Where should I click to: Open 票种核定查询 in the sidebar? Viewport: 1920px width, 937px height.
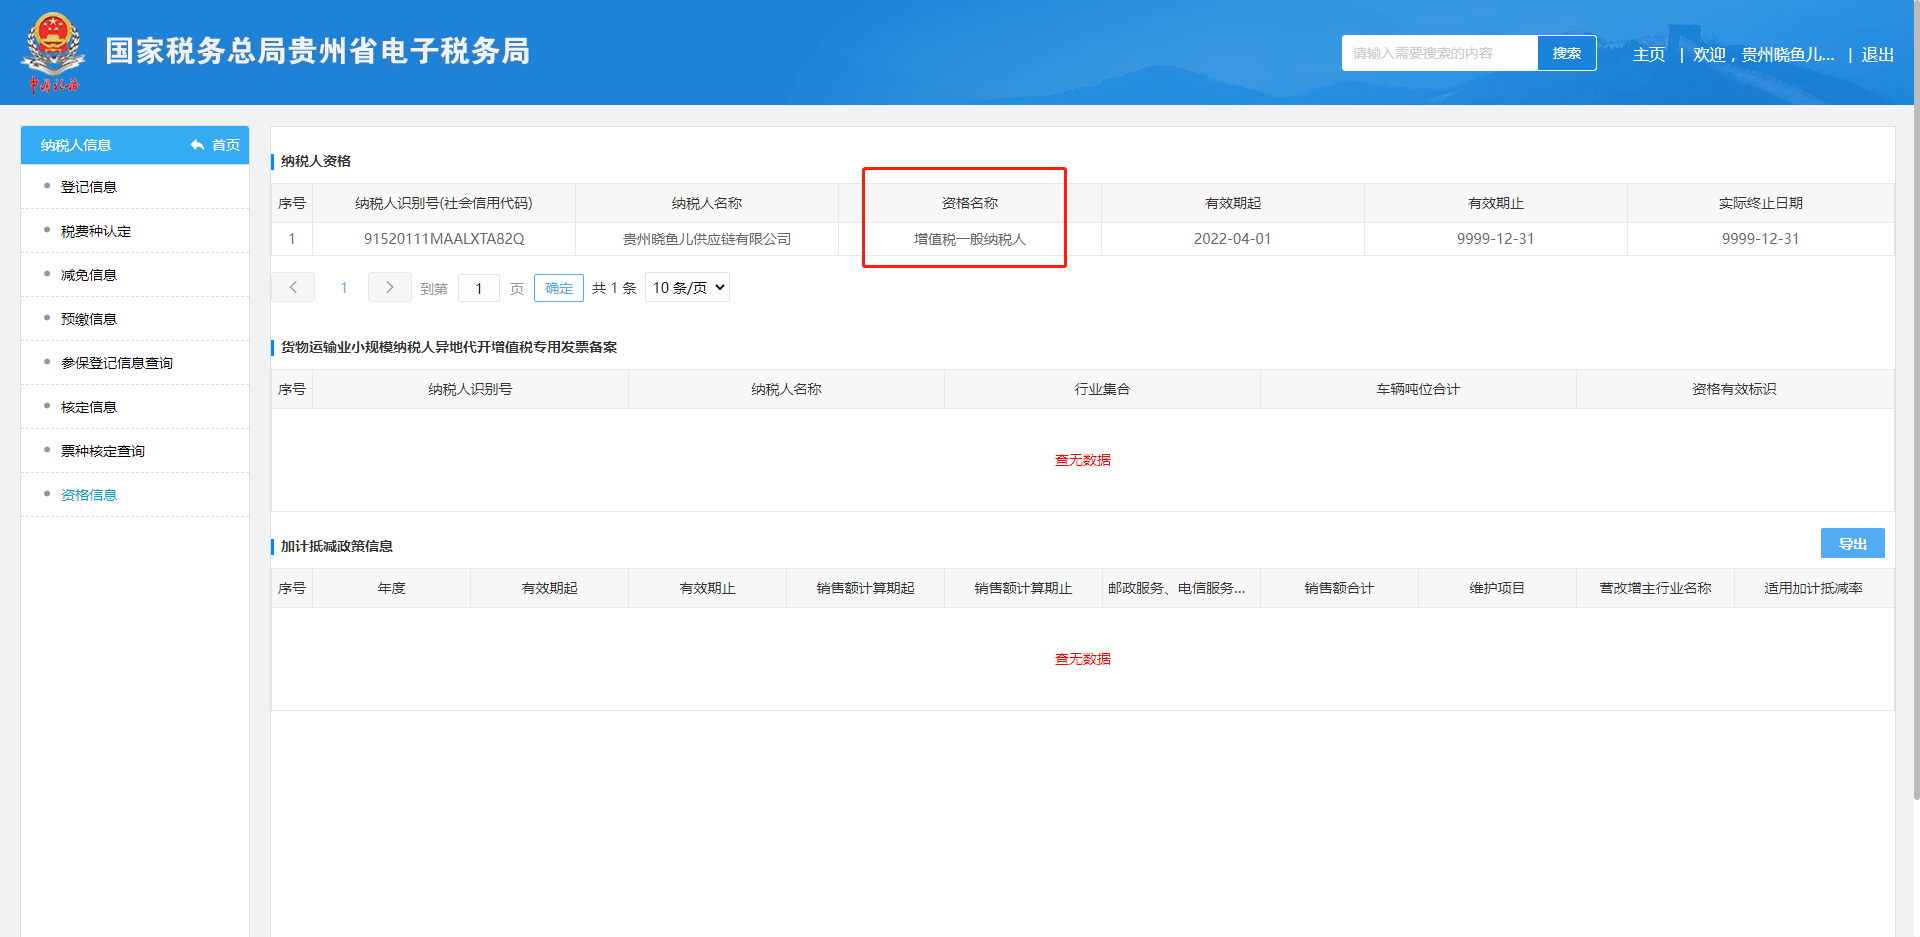[103, 451]
